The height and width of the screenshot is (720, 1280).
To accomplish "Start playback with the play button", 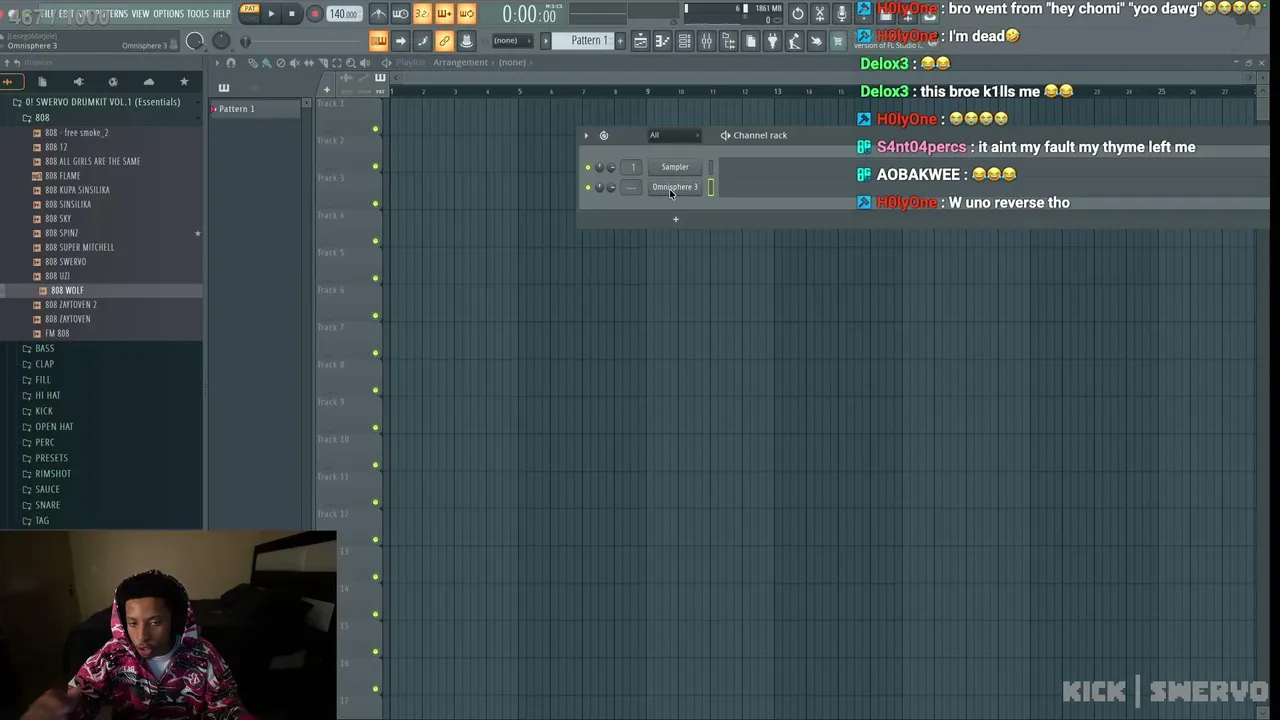I will coord(271,14).
